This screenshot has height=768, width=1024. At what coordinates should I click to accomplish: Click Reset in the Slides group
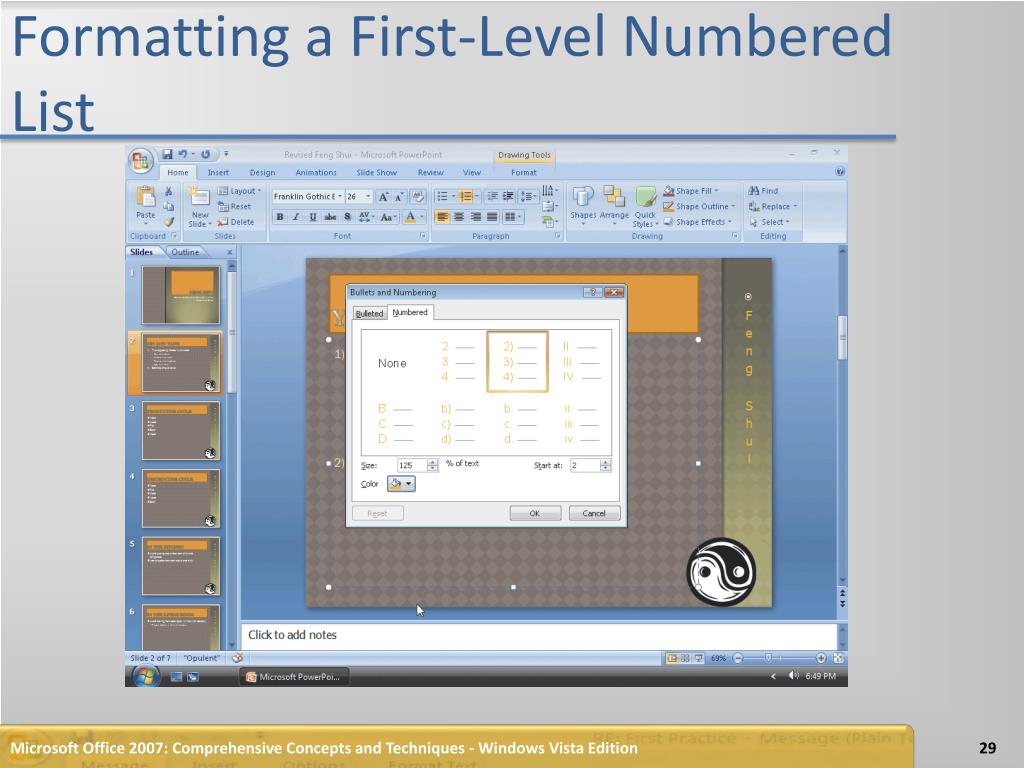[x=234, y=206]
